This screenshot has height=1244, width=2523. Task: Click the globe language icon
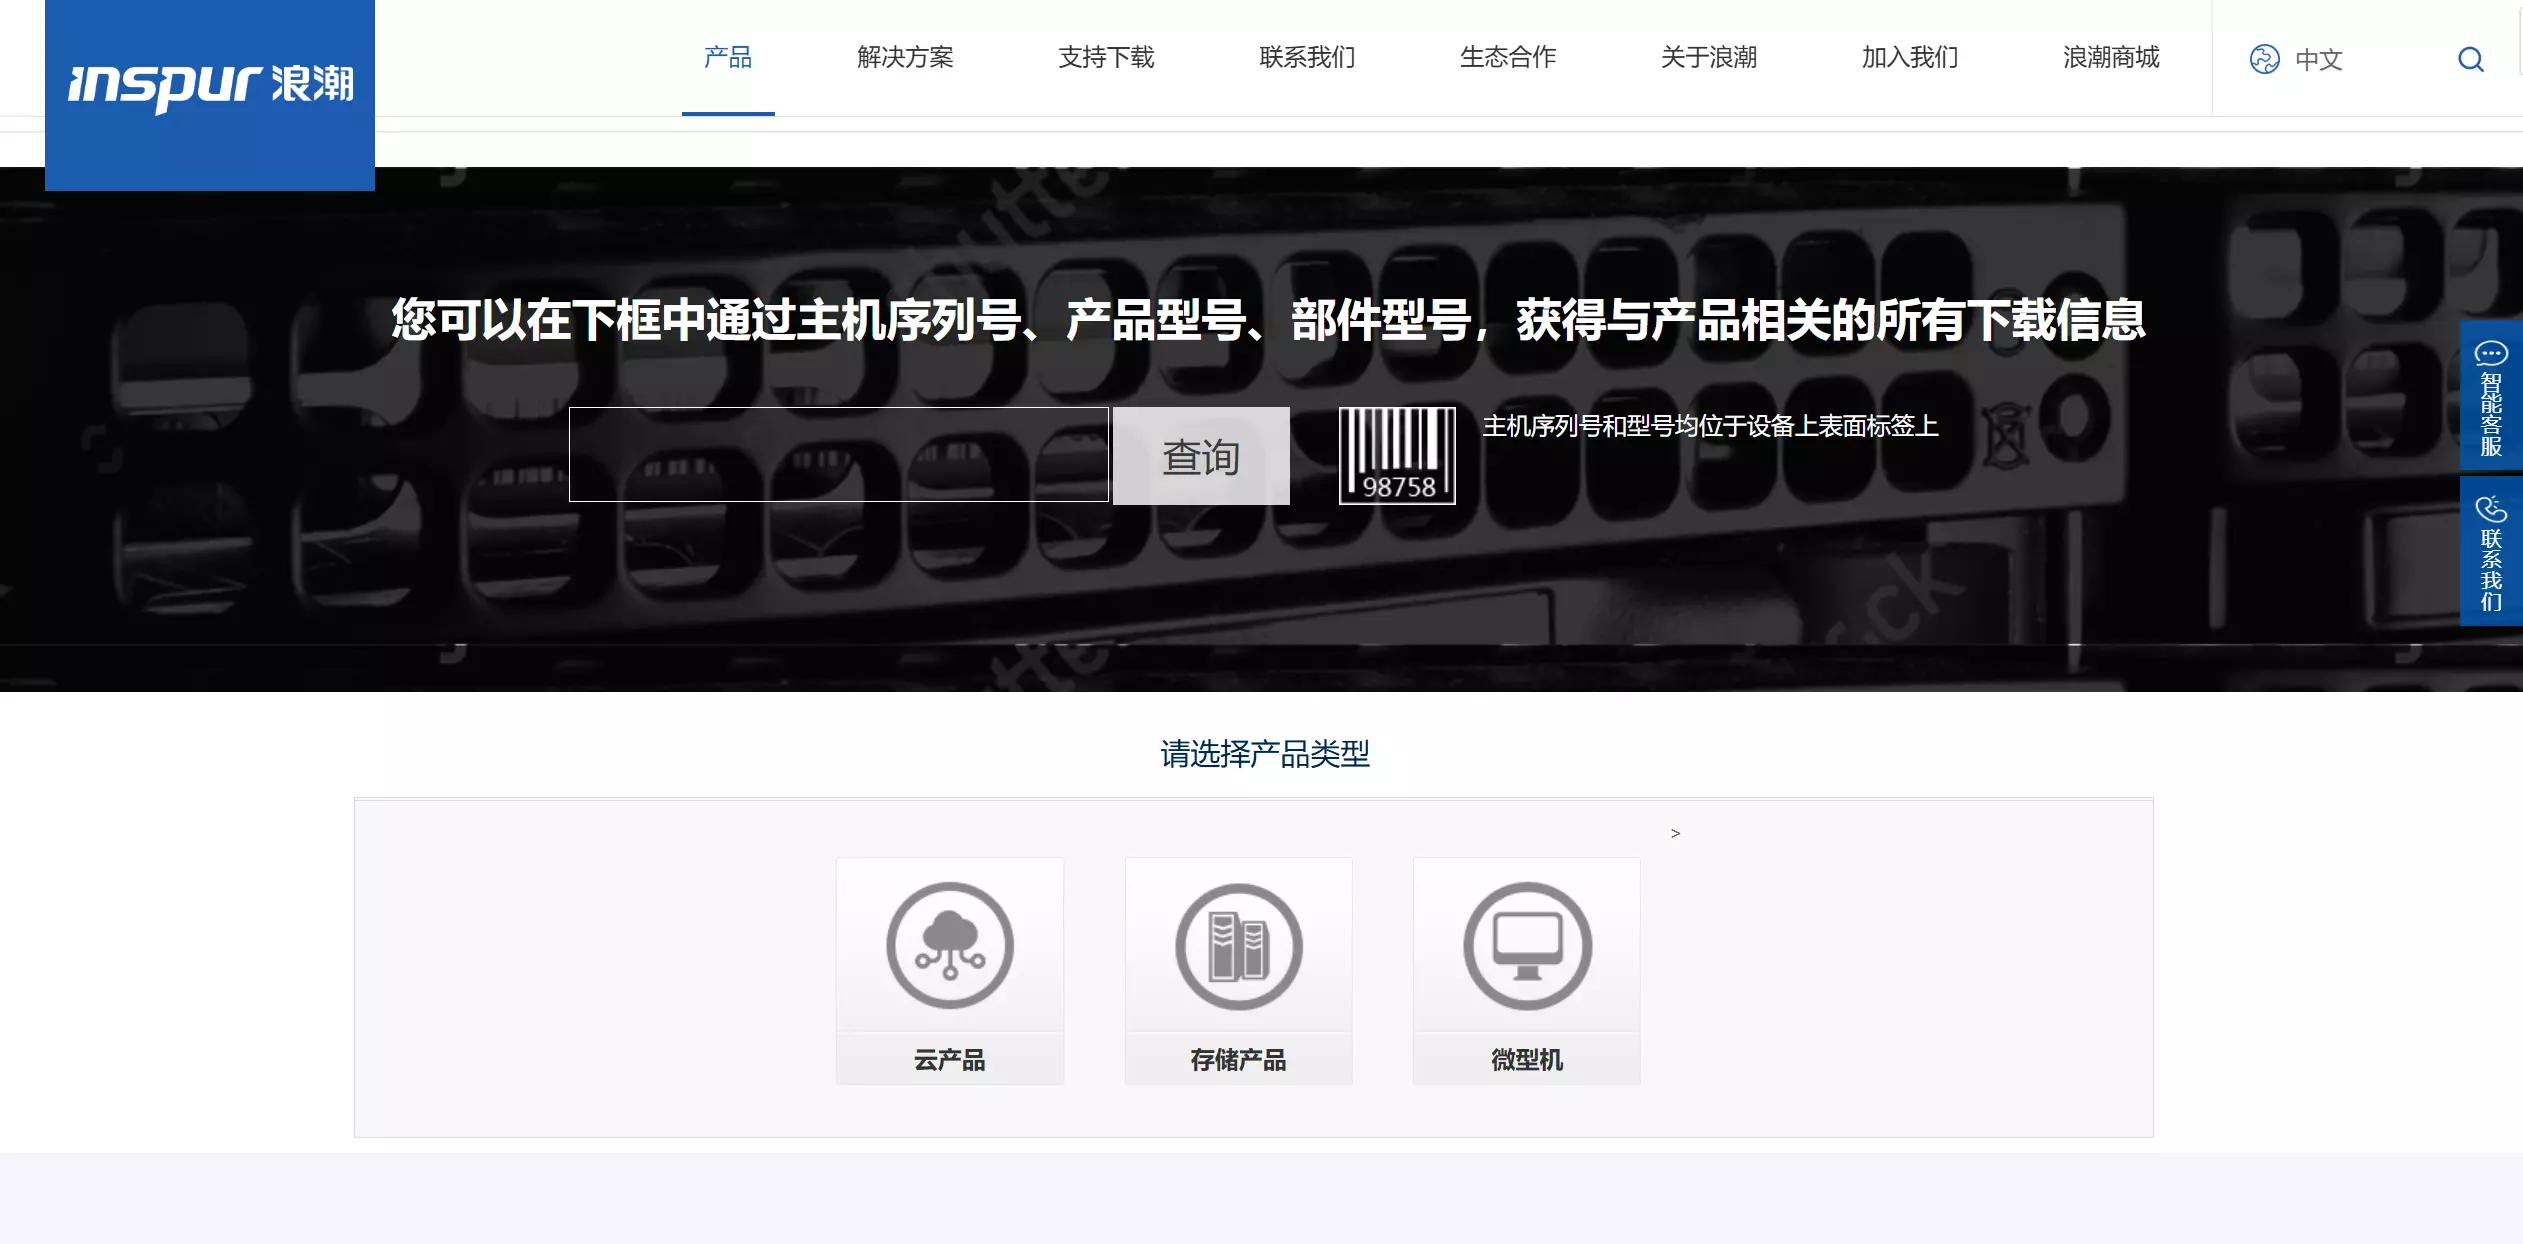pos(2264,59)
